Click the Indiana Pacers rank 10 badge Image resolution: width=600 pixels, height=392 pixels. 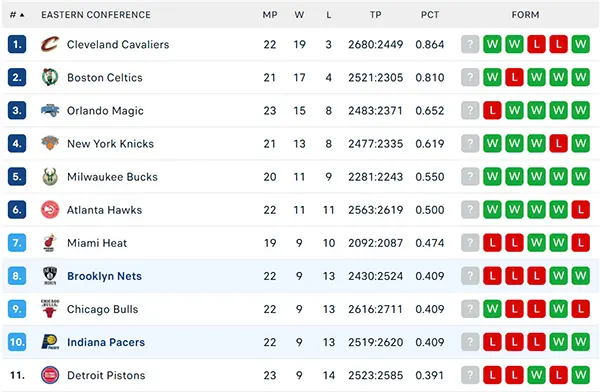(17, 342)
